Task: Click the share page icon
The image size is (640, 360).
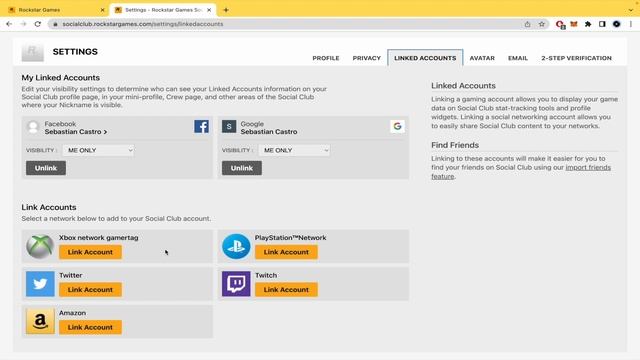Action: click(527, 24)
